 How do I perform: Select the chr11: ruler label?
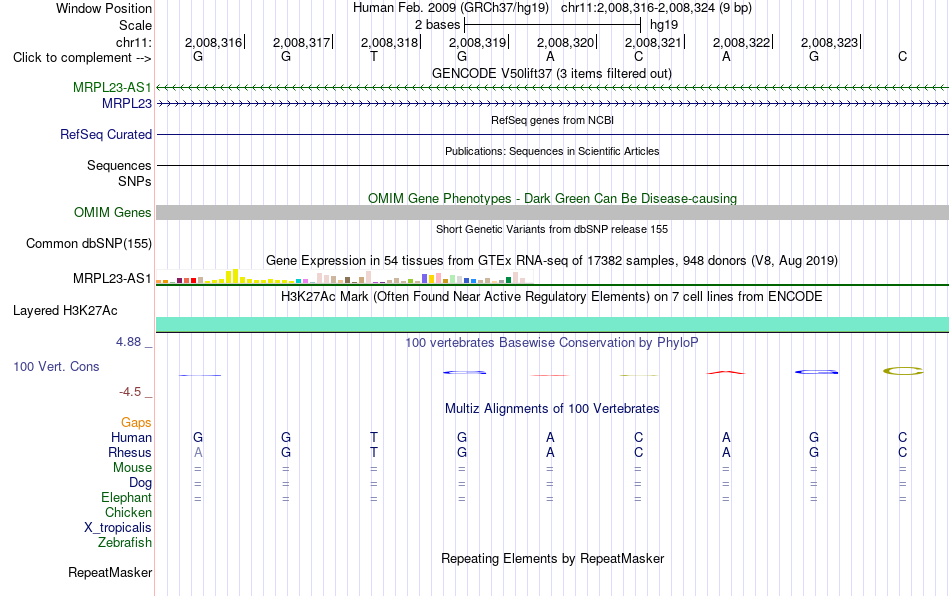point(133,42)
